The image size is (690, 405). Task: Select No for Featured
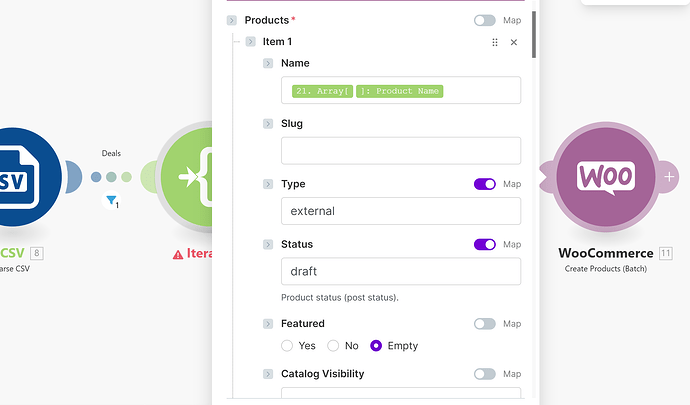(333, 346)
